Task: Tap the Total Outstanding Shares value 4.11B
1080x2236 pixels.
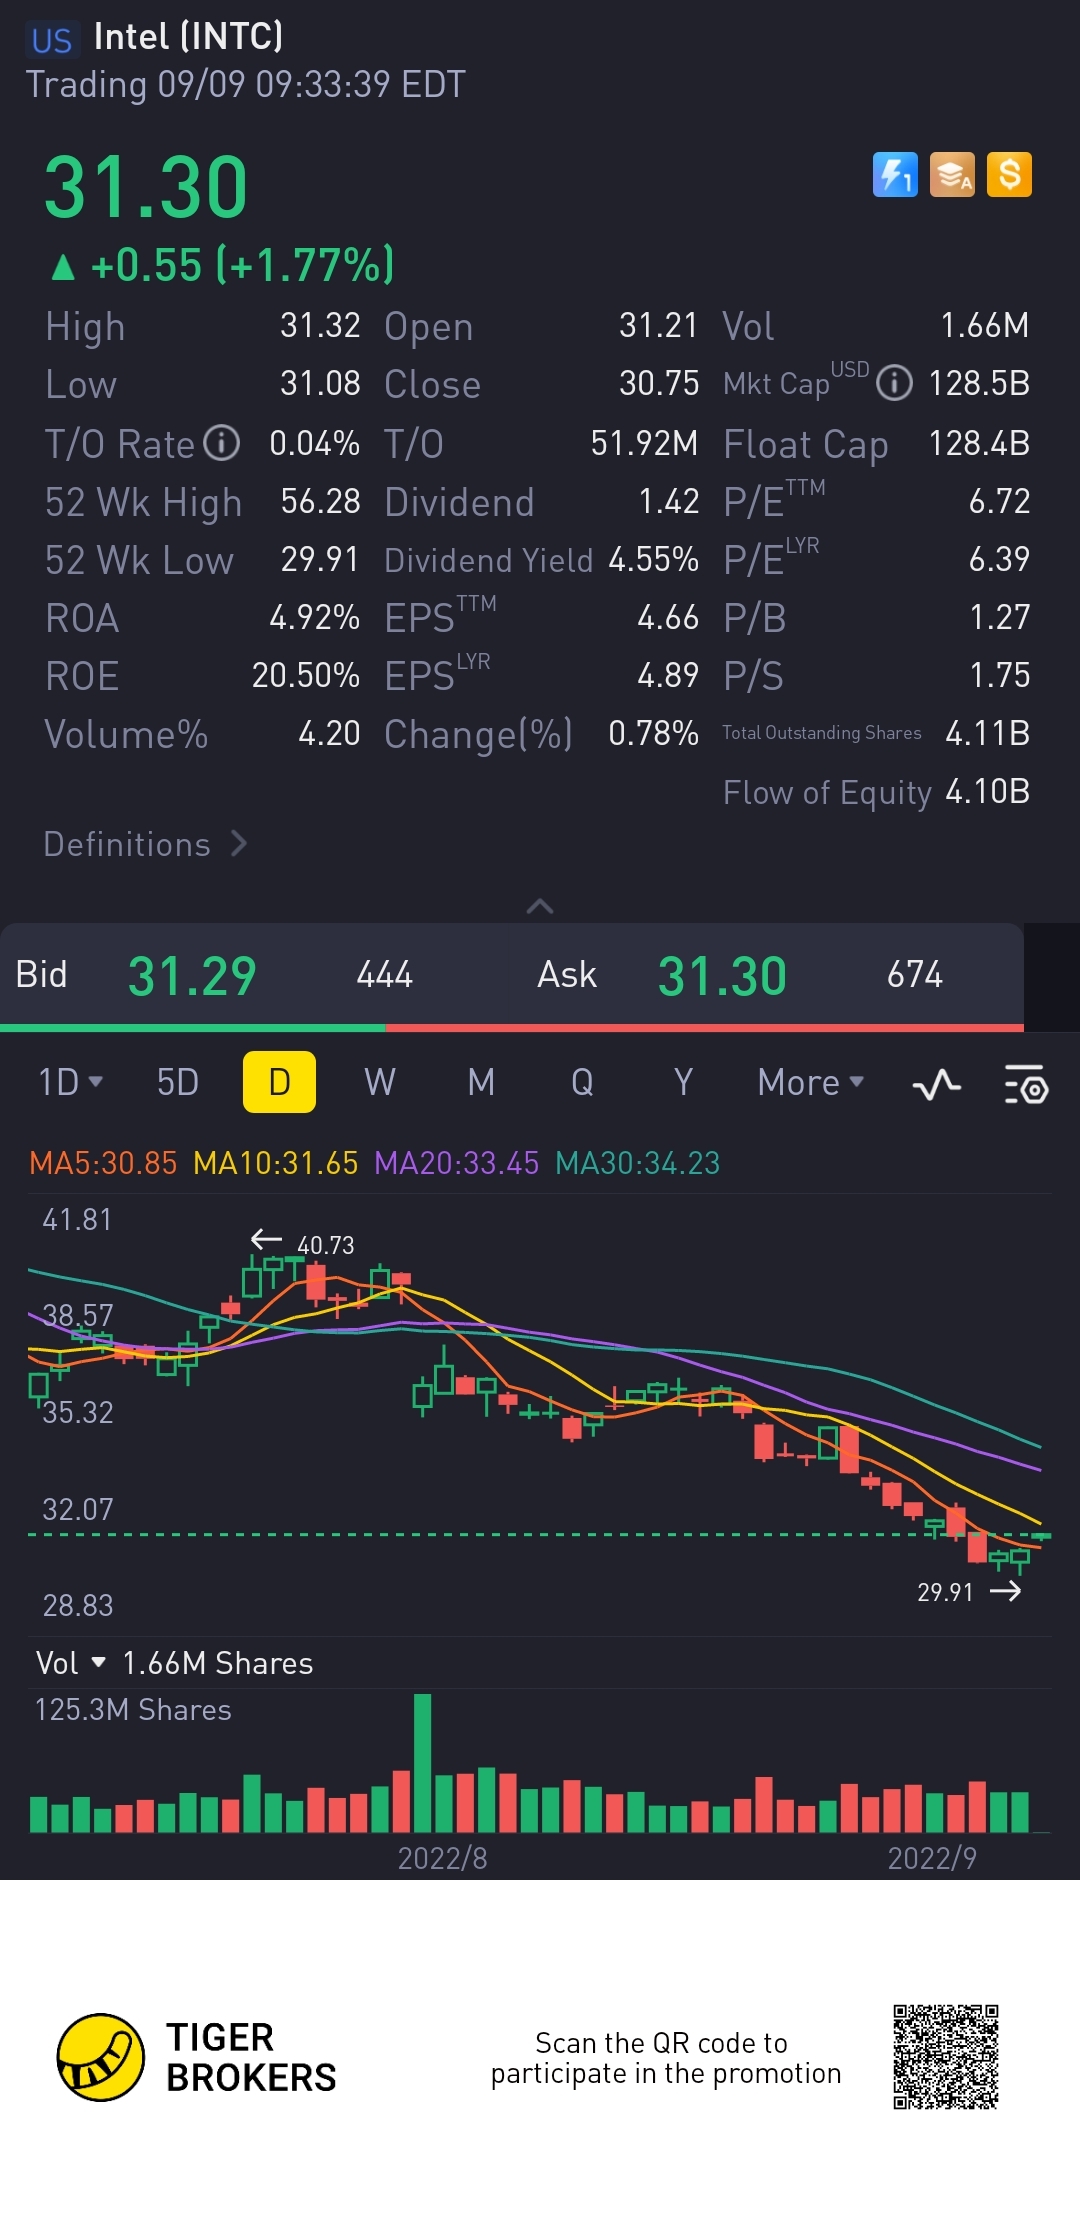Action: click(987, 733)
